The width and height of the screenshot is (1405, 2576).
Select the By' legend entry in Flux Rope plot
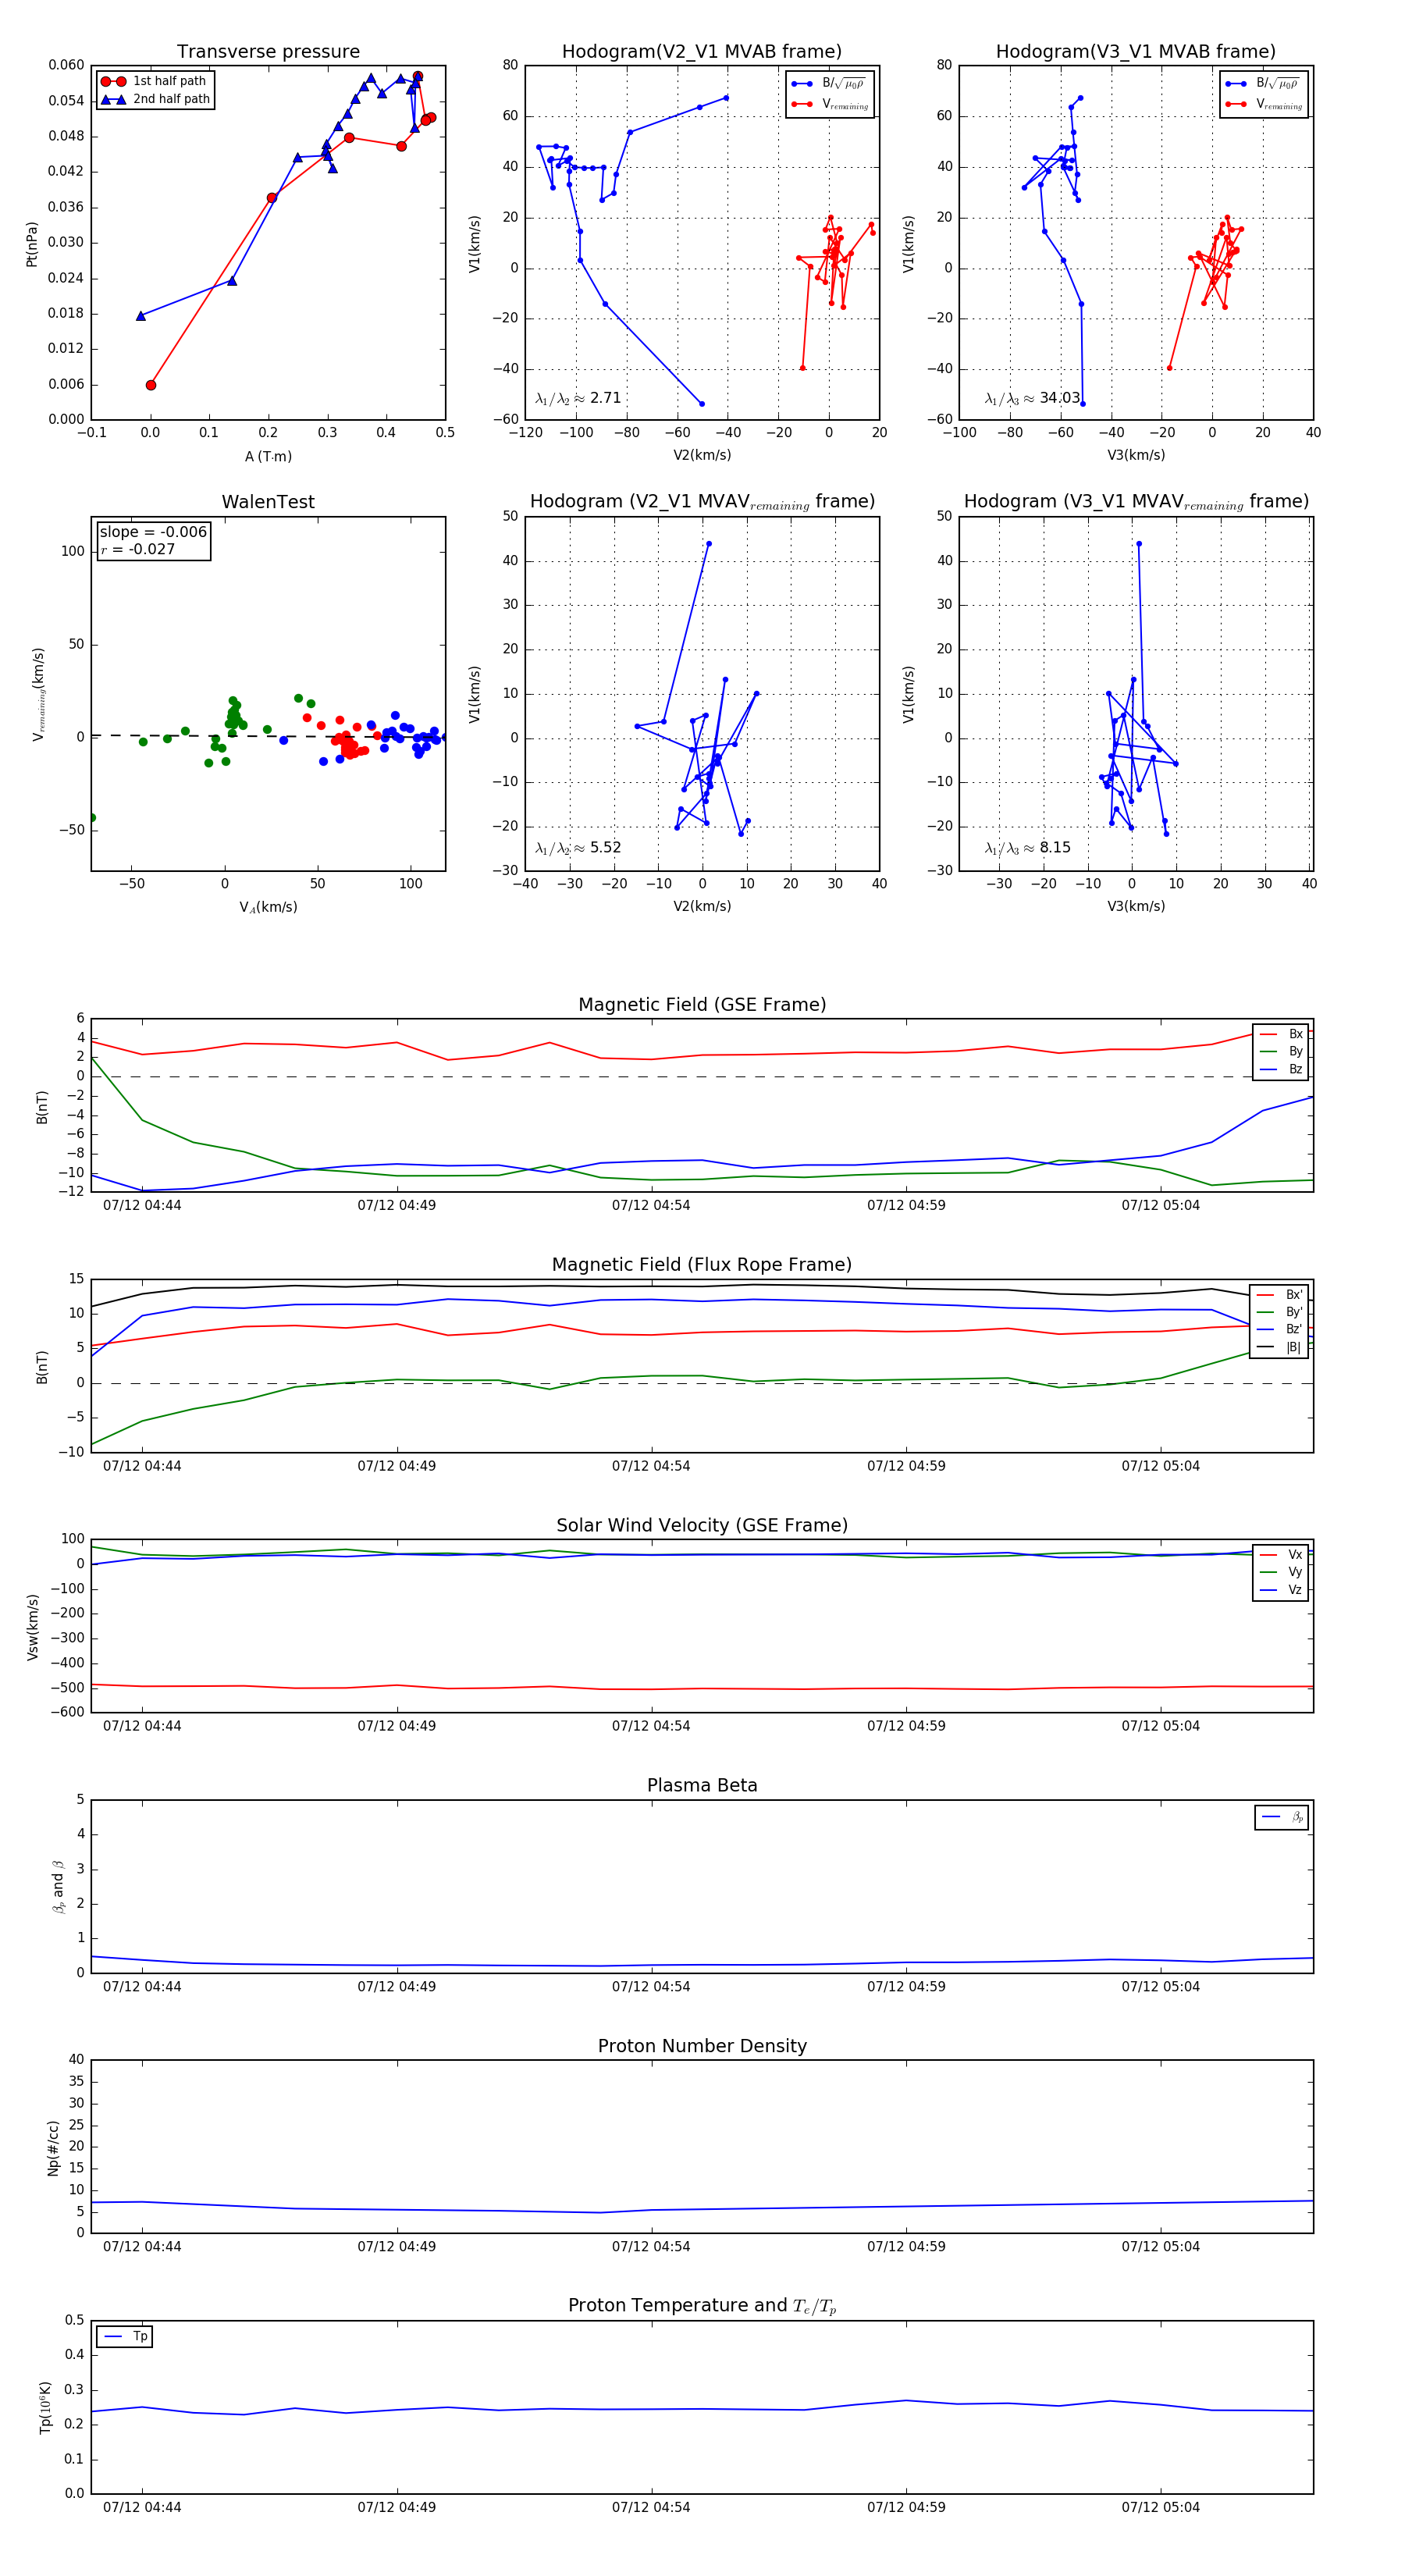click(x=1279, y=1312)
